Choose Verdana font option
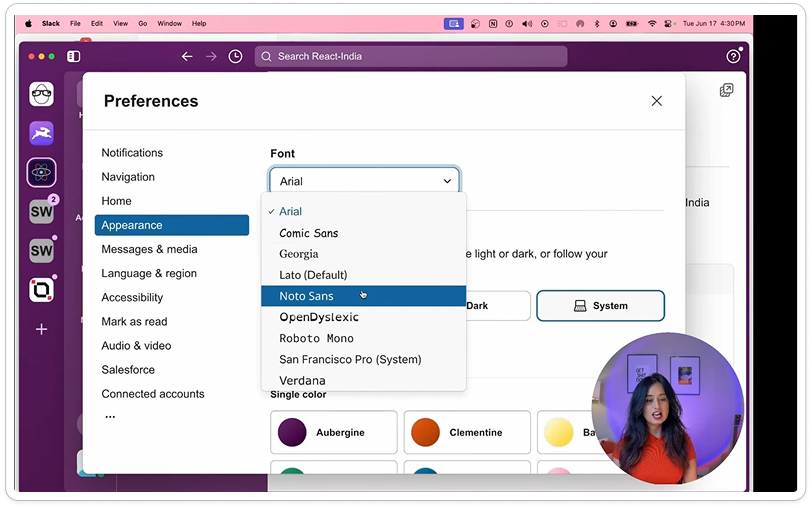The image size is (812, 508). tap(364, 381)
